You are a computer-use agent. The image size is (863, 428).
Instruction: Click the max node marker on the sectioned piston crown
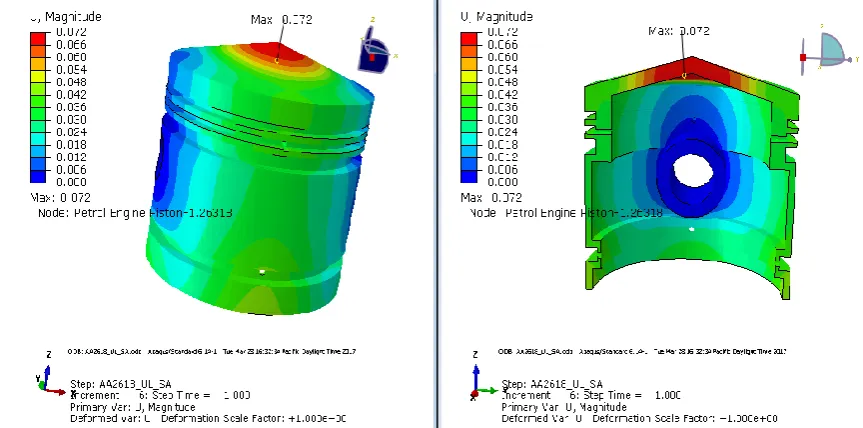(x=685, y=75)
